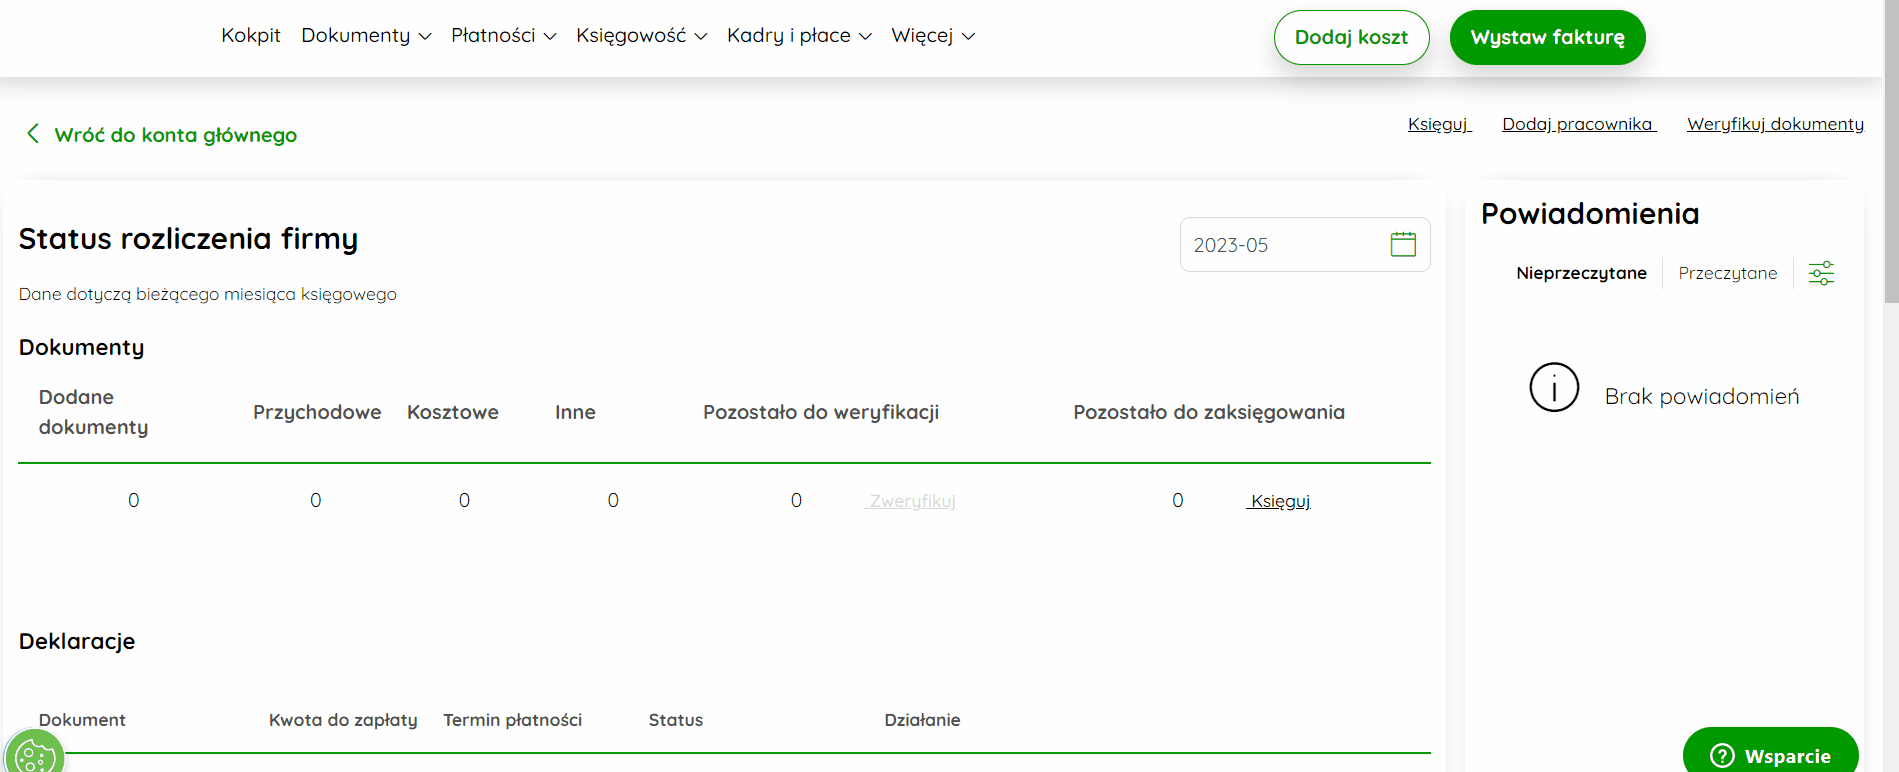
Task: Click Księguj link in documents table
Action: click(x=1279, y=501)
